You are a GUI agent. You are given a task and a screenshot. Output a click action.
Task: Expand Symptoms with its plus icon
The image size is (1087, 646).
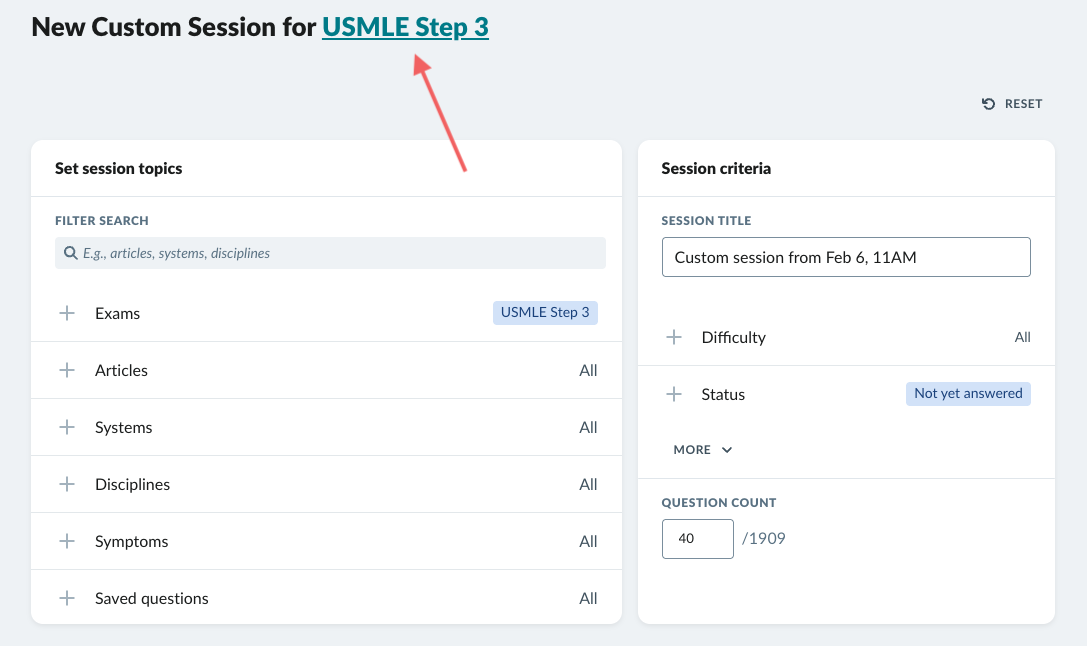coord(67,541)
